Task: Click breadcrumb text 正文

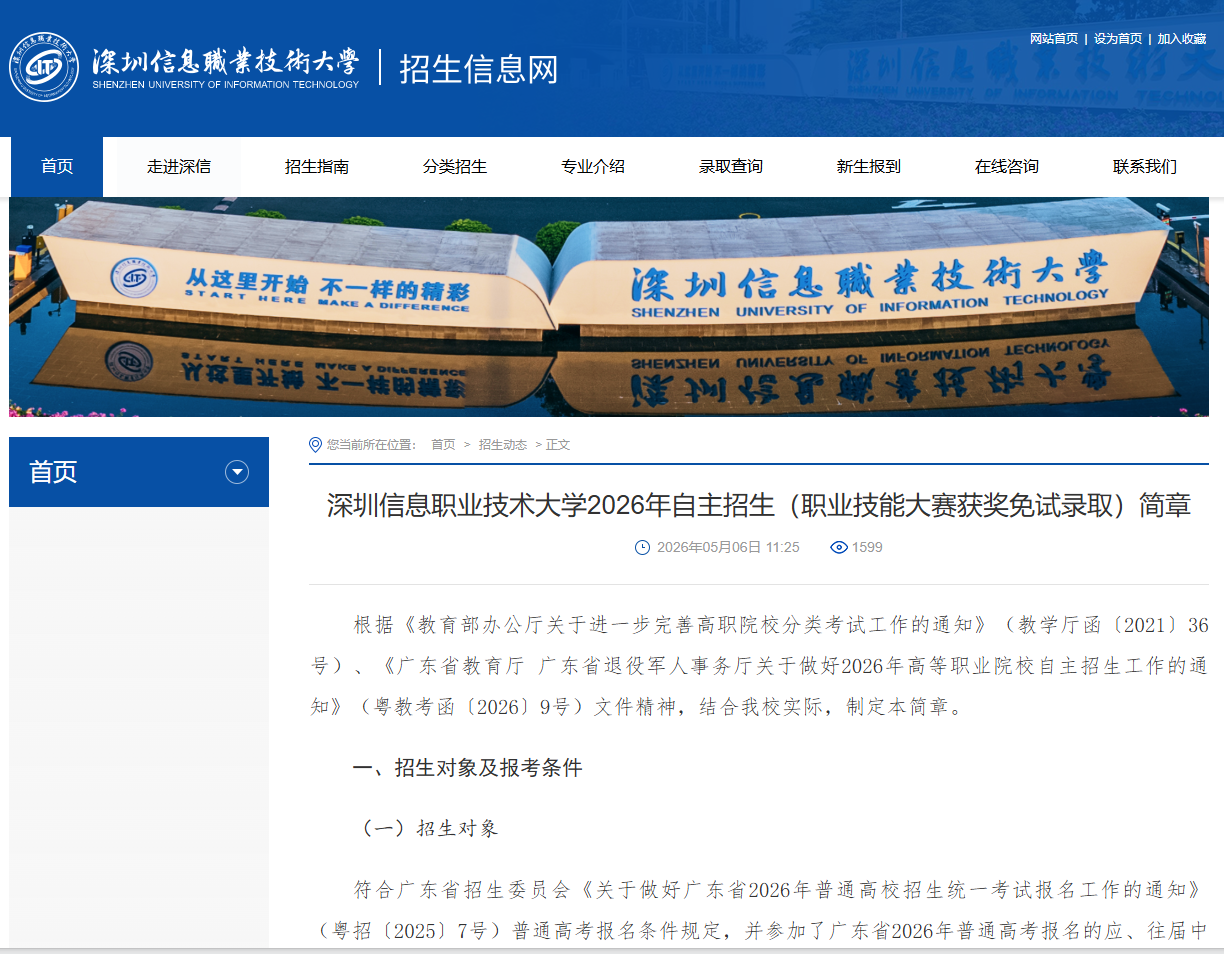Action: pyautogui.click(x=558, y=445)
